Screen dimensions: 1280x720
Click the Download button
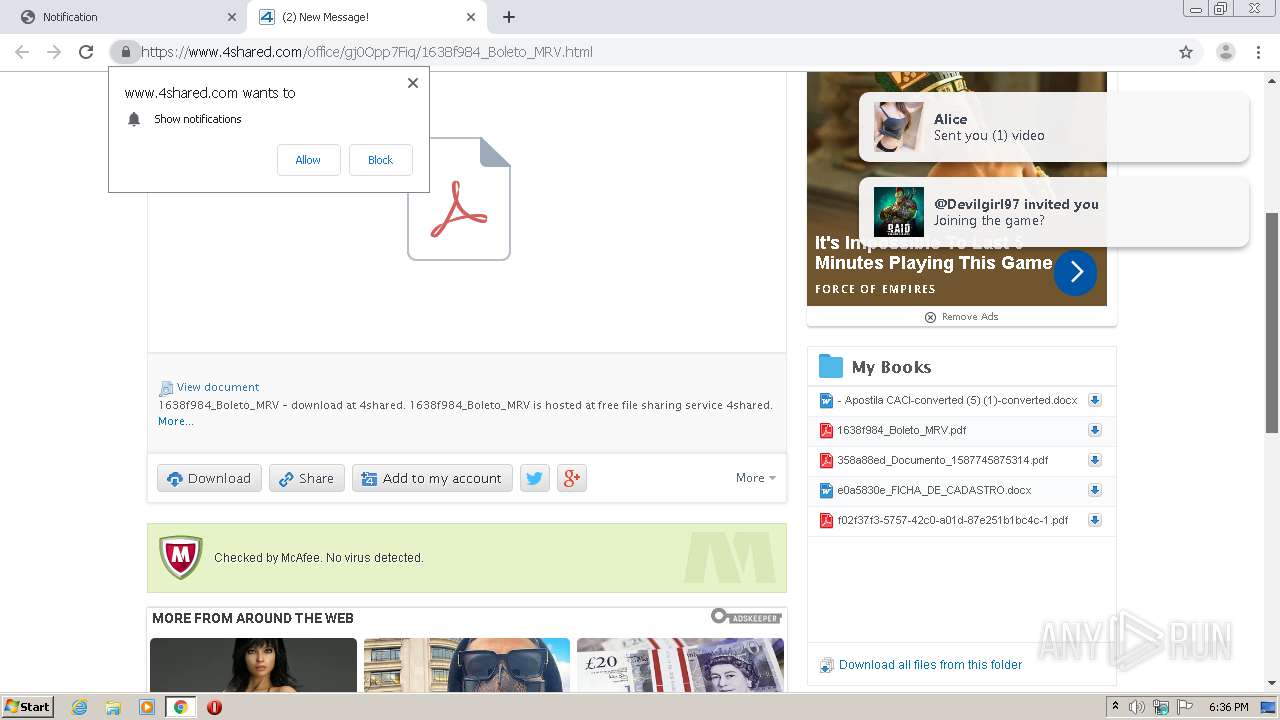209,478
